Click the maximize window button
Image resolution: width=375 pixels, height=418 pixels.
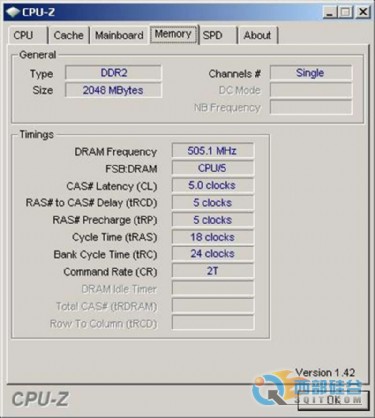pos(346,13)
